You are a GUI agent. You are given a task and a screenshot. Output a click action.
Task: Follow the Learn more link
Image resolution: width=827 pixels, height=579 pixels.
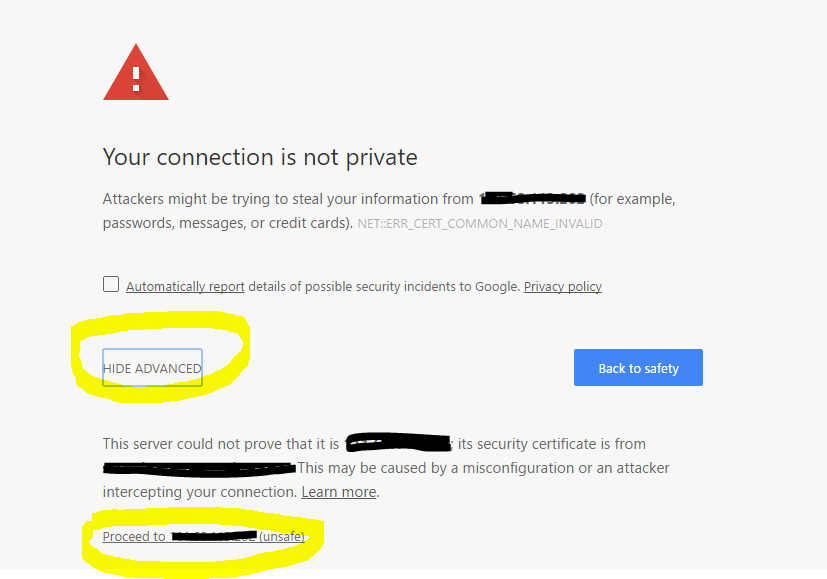pos(339,492)
